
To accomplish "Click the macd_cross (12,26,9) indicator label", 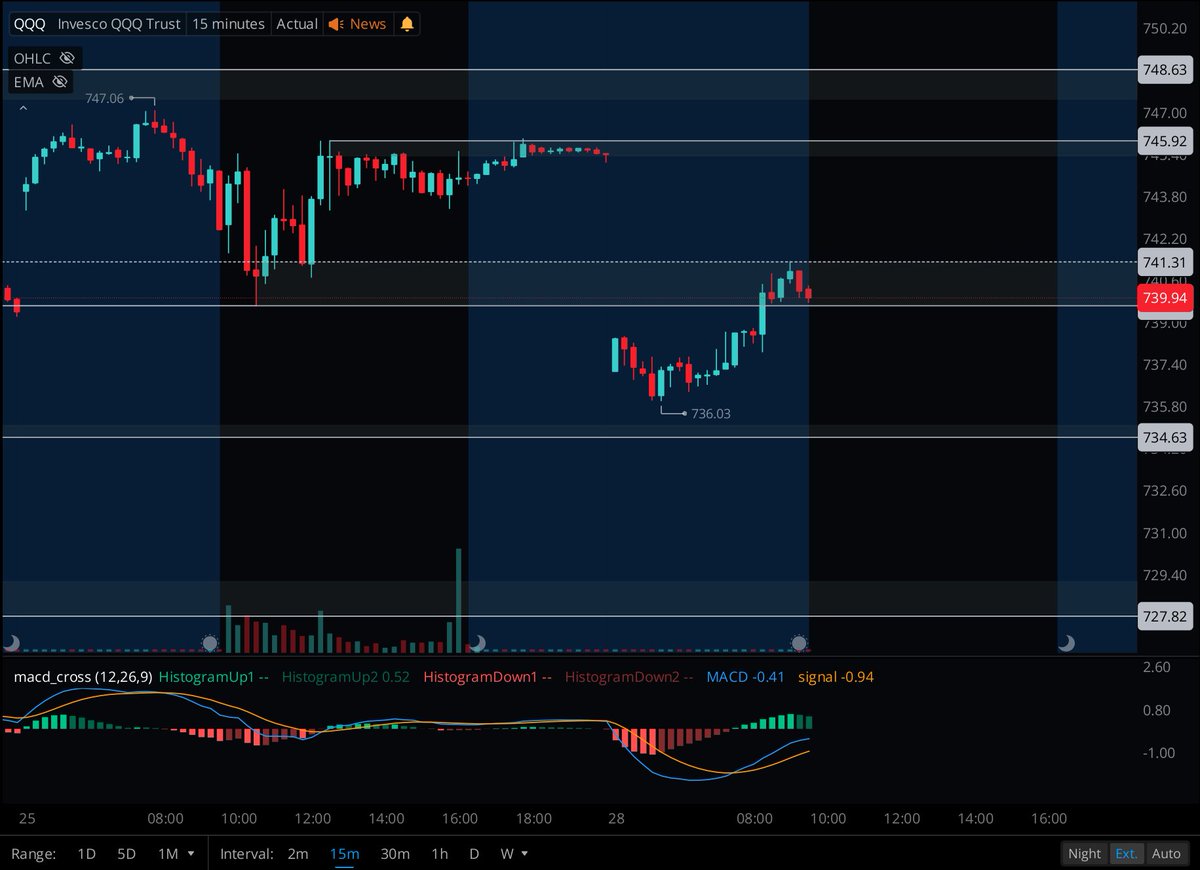I will [x=83, y=677].
